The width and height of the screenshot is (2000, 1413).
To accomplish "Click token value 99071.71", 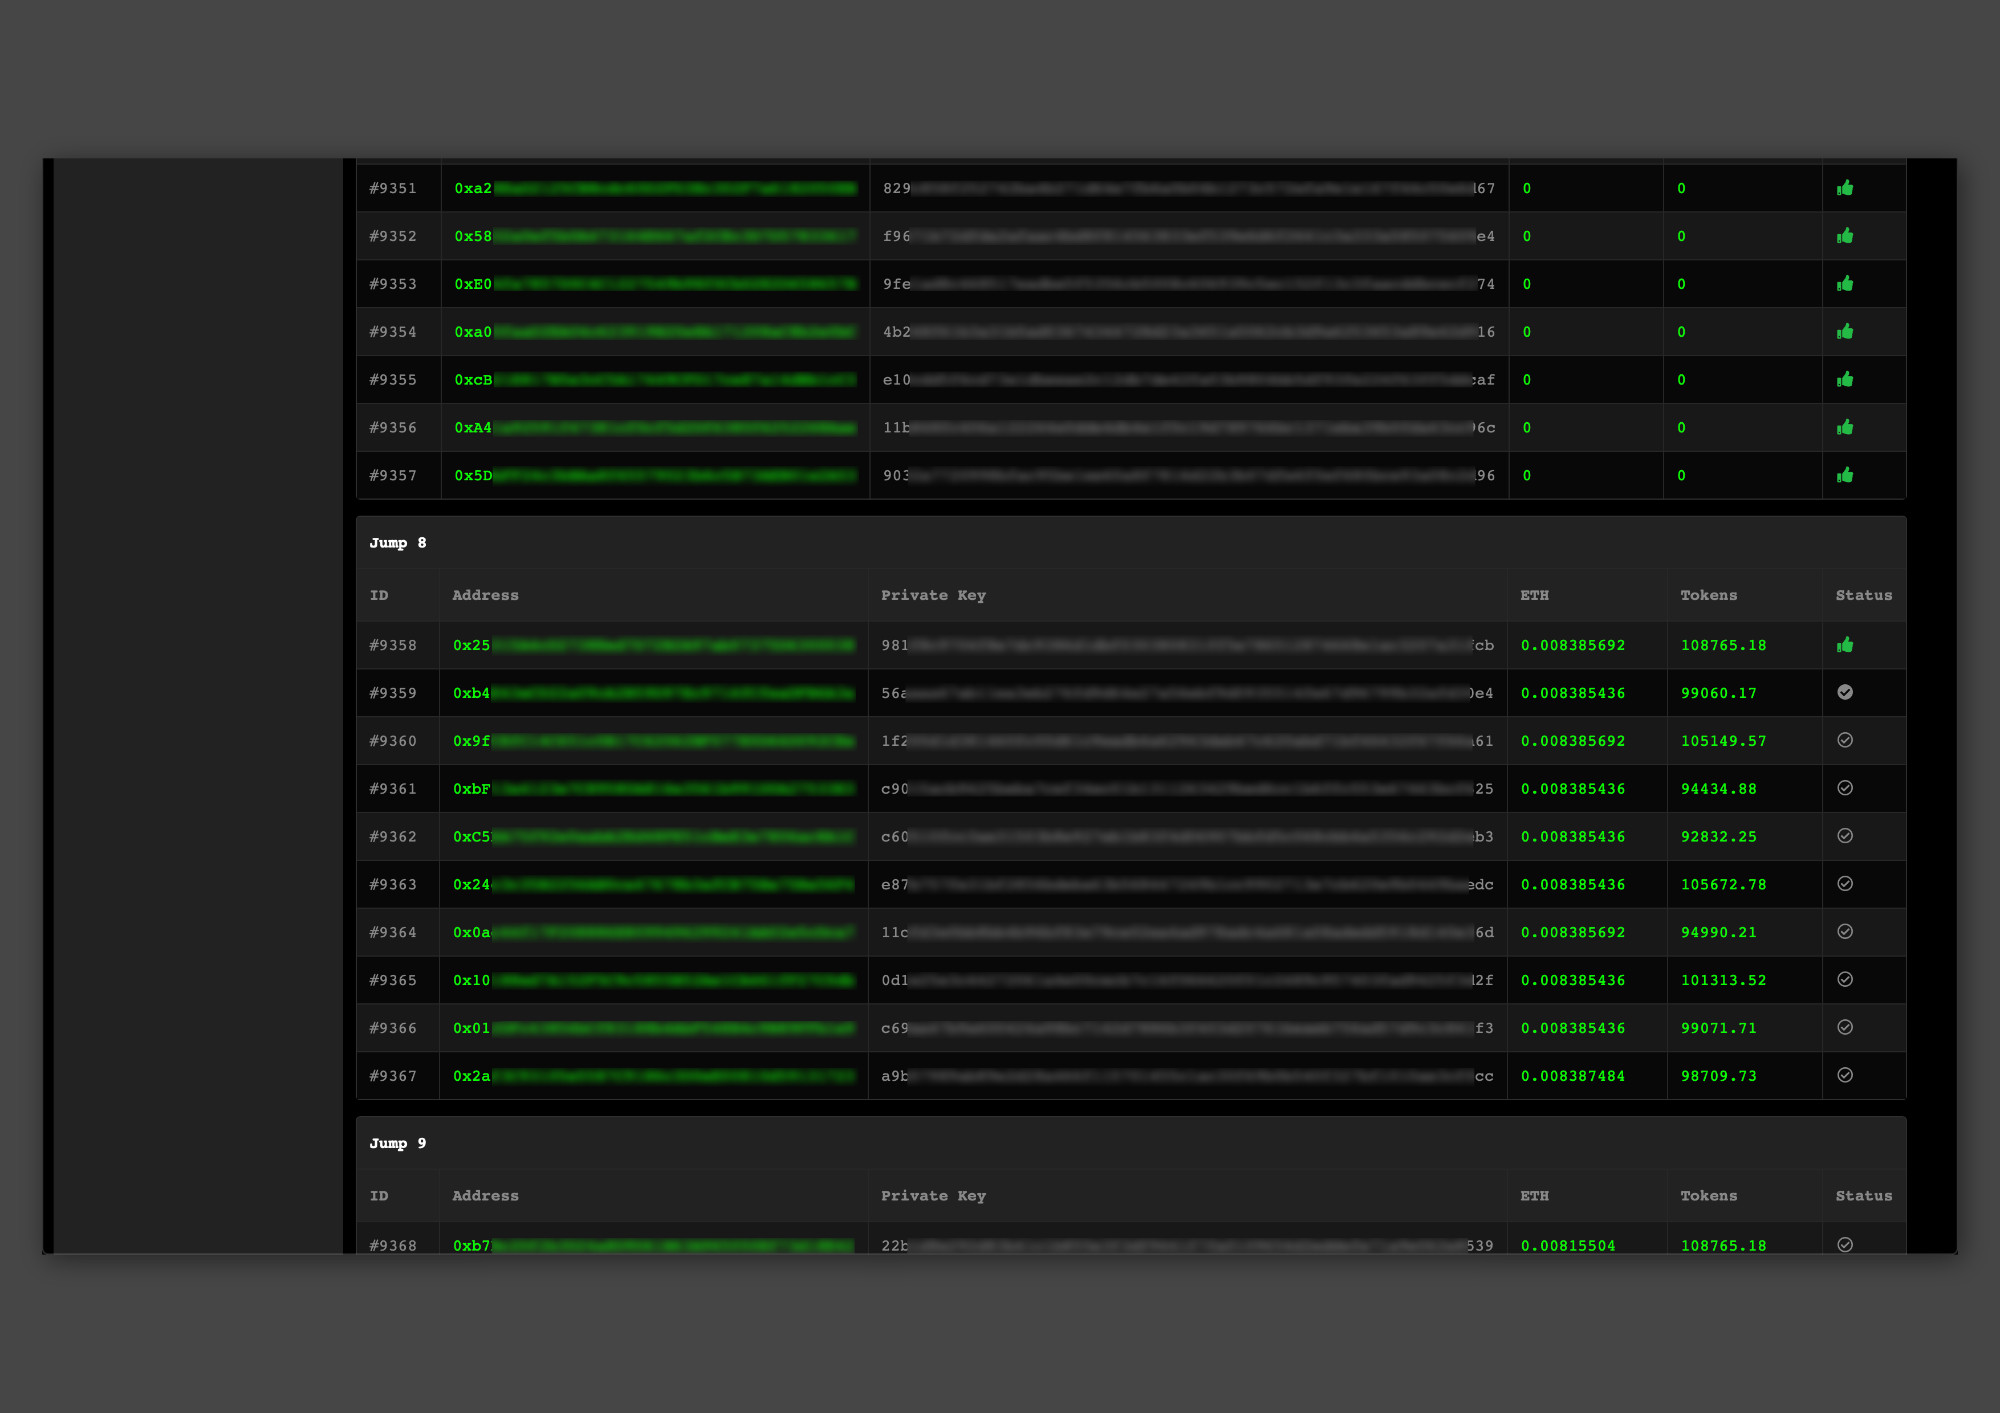I will coord(1718,1028).
